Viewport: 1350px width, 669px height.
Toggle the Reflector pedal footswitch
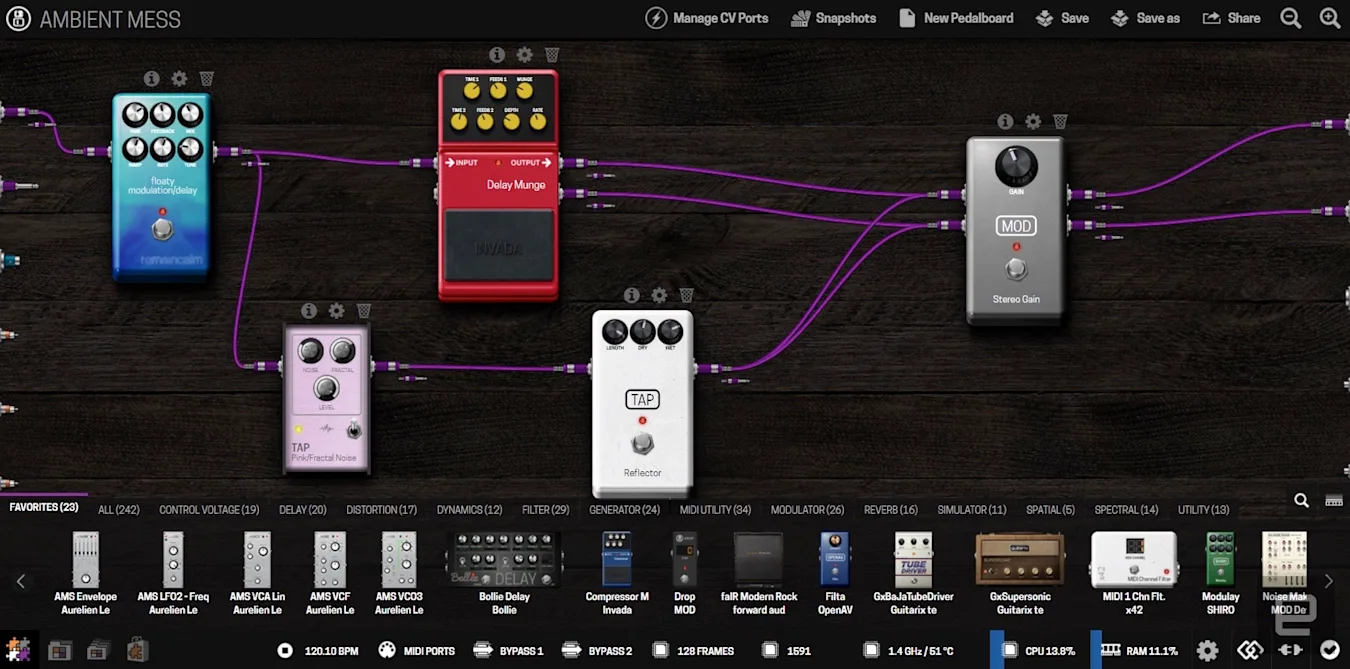point(642,443)
